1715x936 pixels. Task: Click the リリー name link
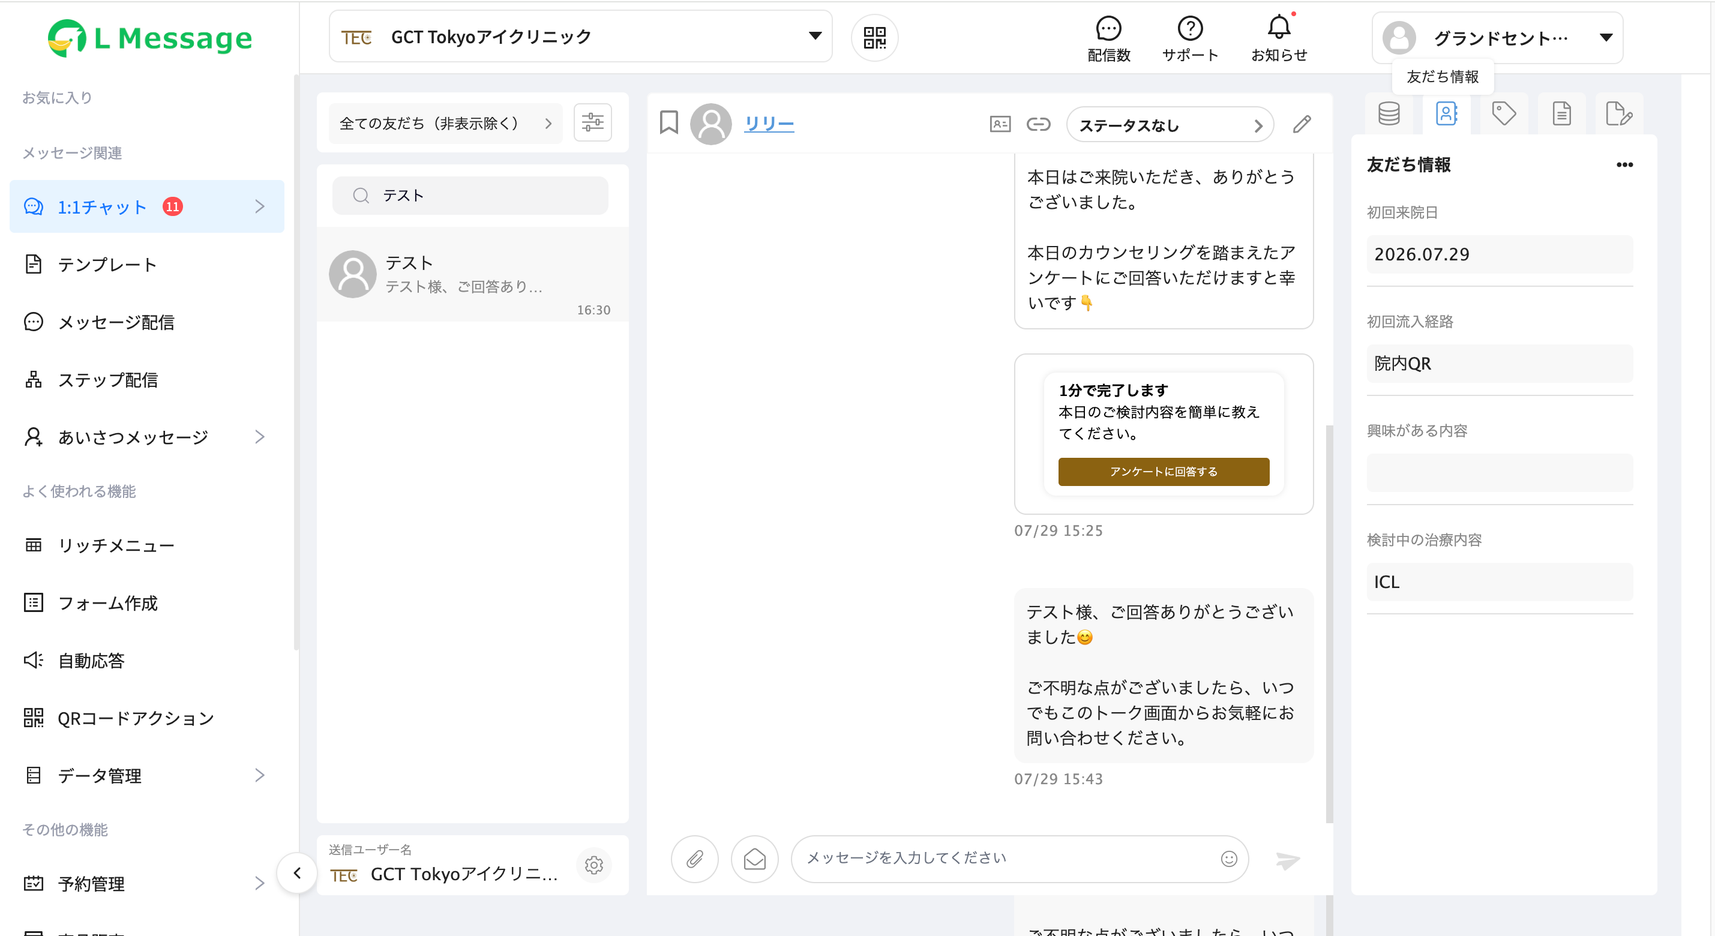click(x=769, y=124)
